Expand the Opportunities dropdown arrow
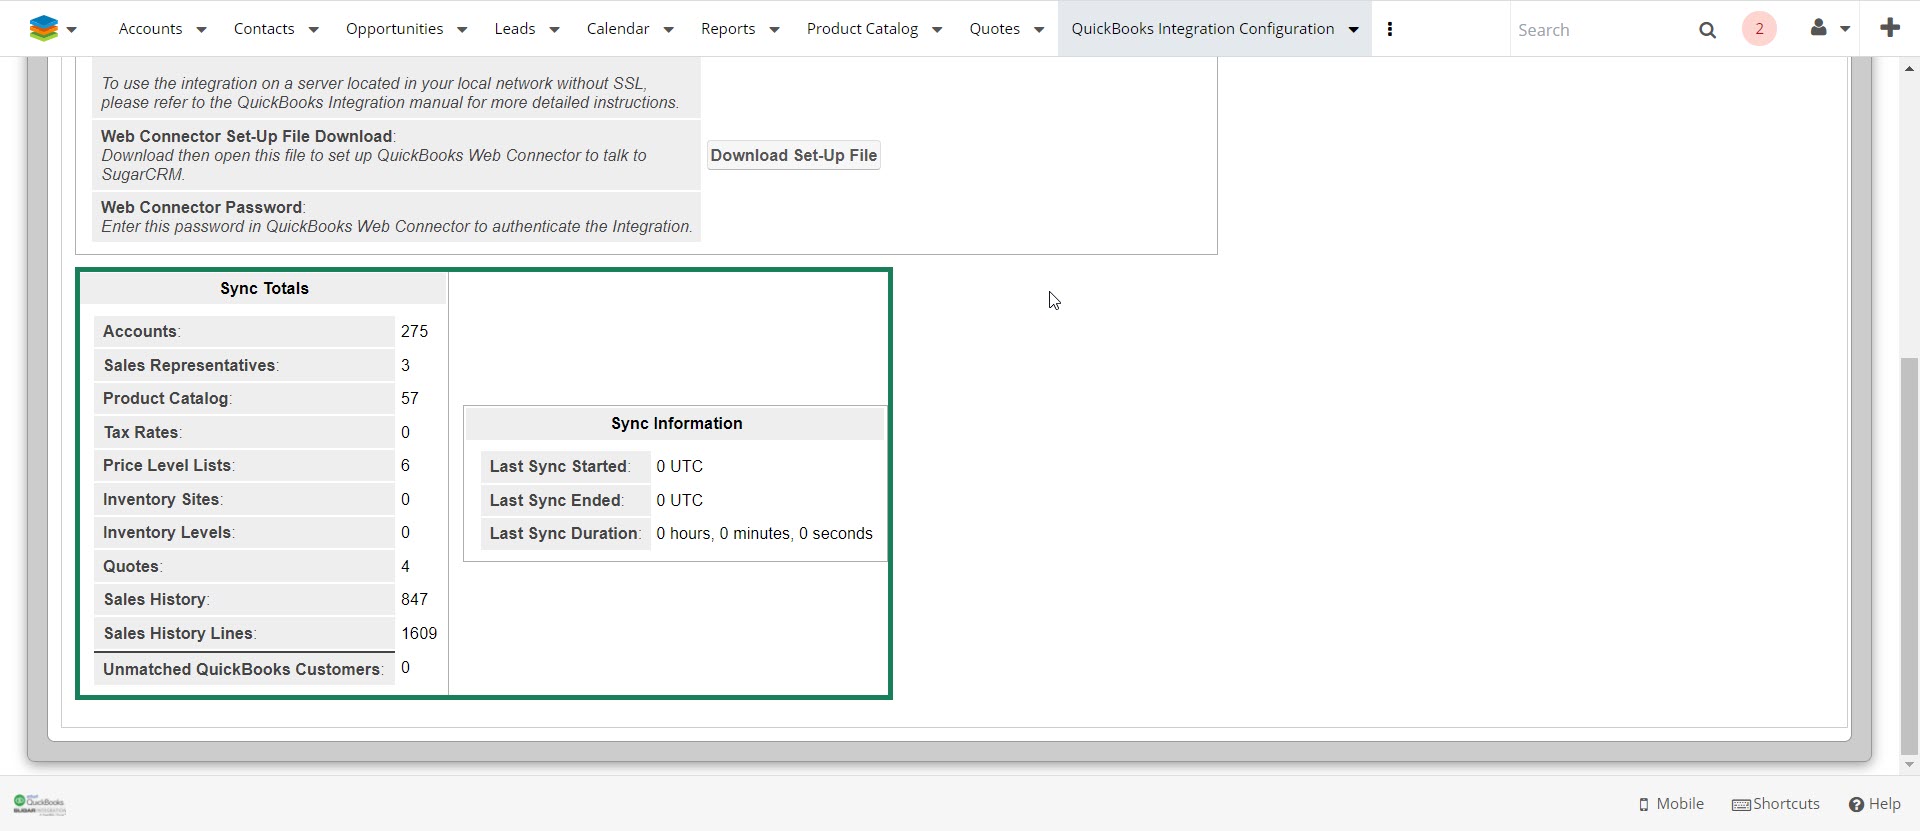Viewport: 1920px width, 831px height. point(462,30)
